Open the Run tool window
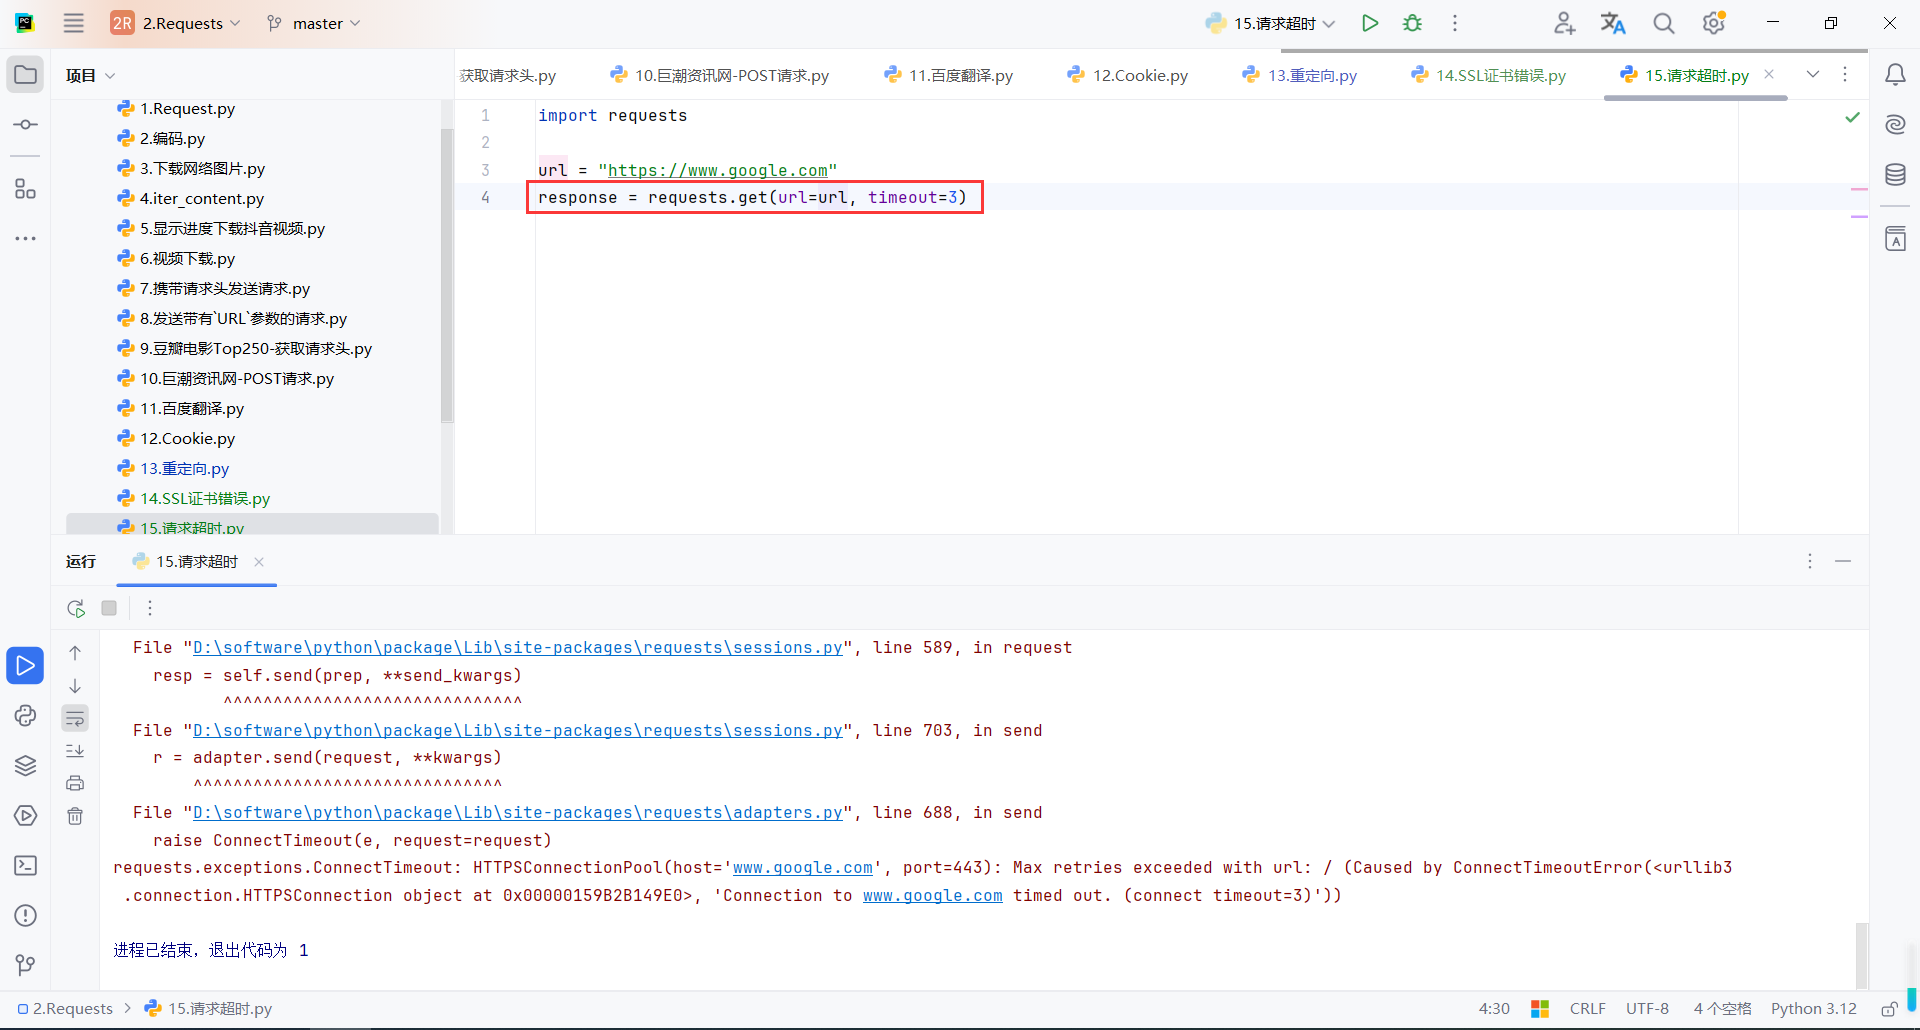 [x=25, y=666]
